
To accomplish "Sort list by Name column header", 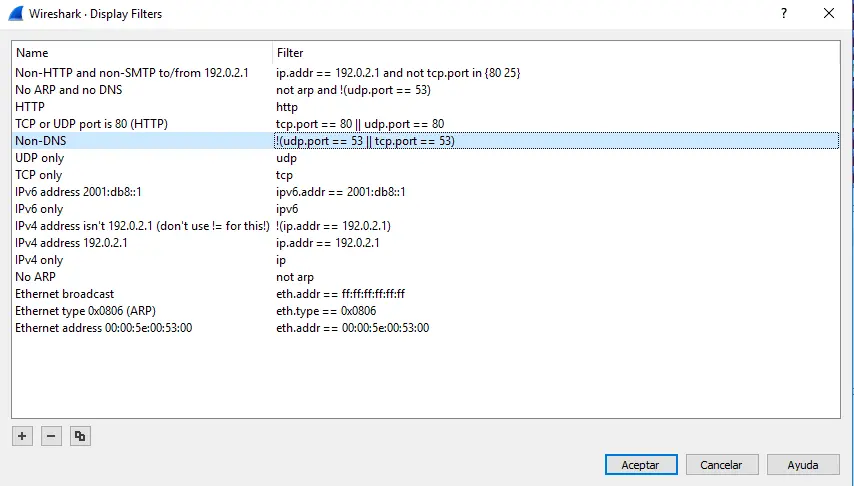I will click(32, 53).
